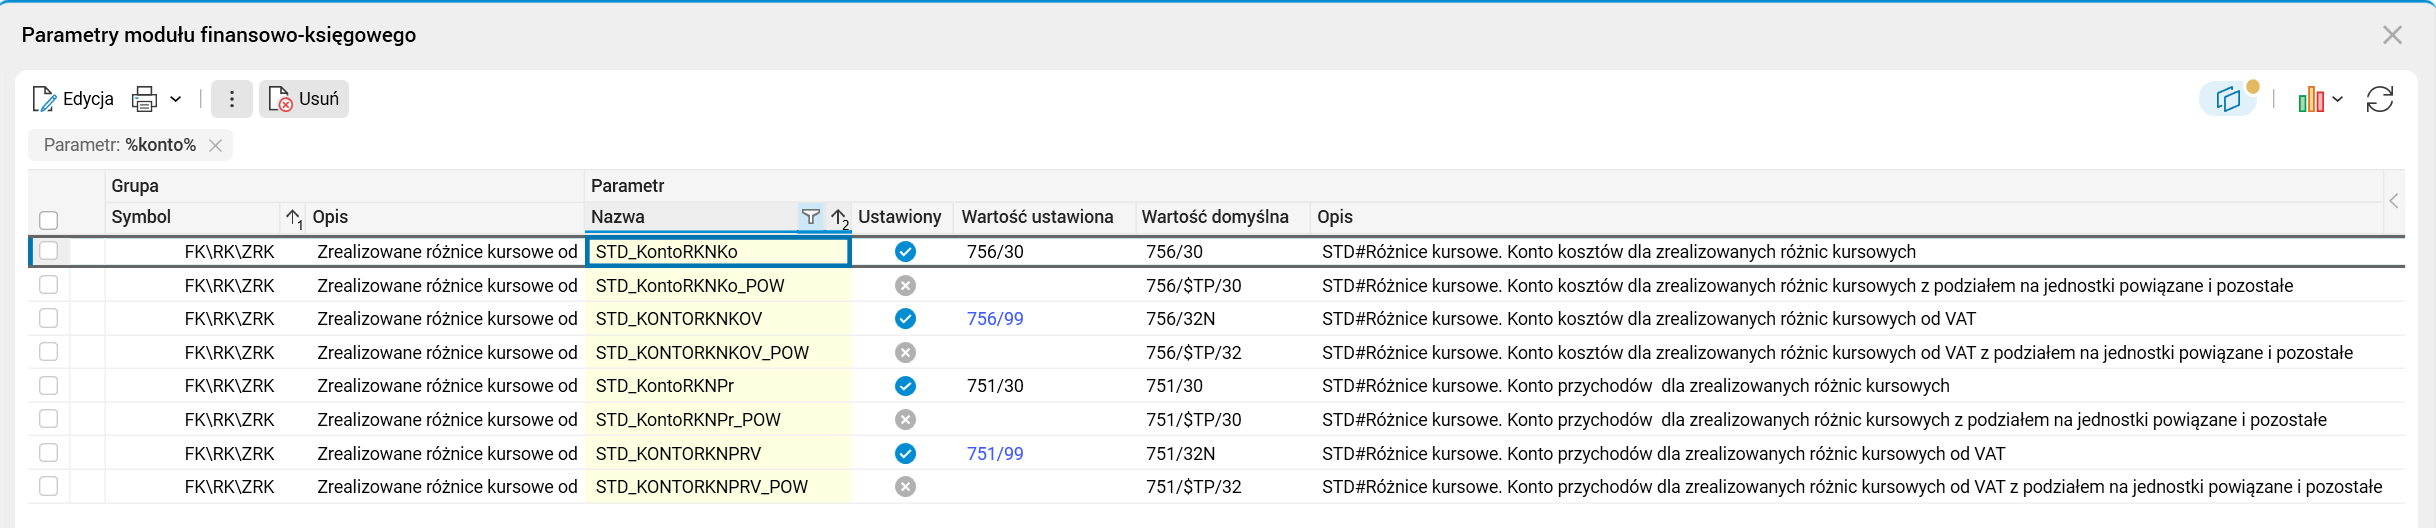Click the STD_KontoRKNPr parameter name cell

point(665,386)
